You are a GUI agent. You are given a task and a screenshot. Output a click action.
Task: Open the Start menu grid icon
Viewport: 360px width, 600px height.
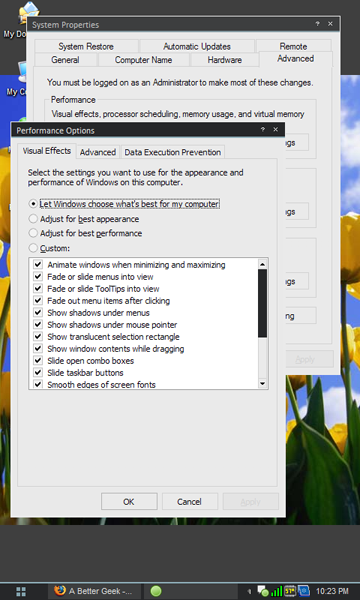pos(21,591)
